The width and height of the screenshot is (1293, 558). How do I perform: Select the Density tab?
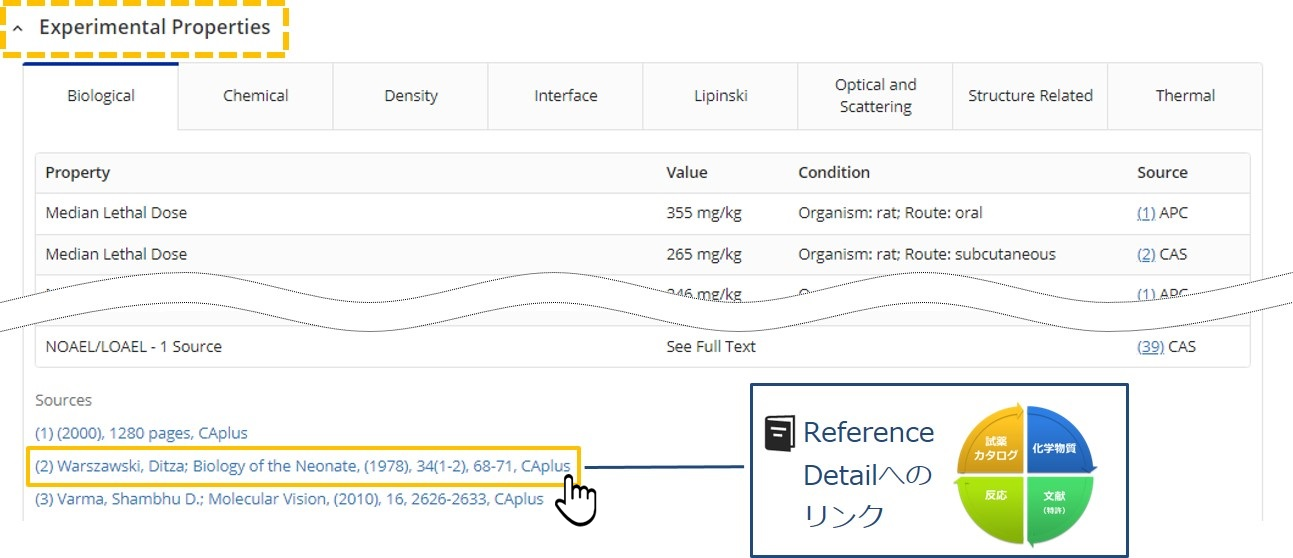(x=411, y=96)
